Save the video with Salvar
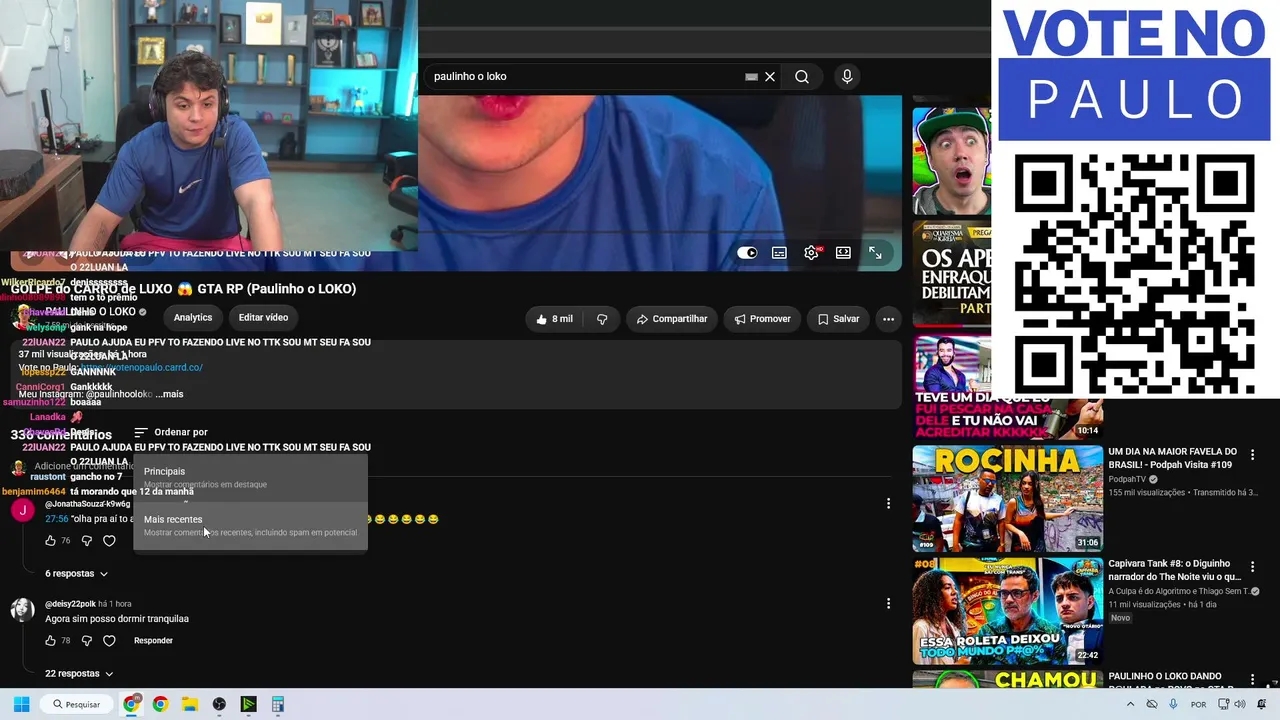This screenshot has width=1280, height=720. 838,319
